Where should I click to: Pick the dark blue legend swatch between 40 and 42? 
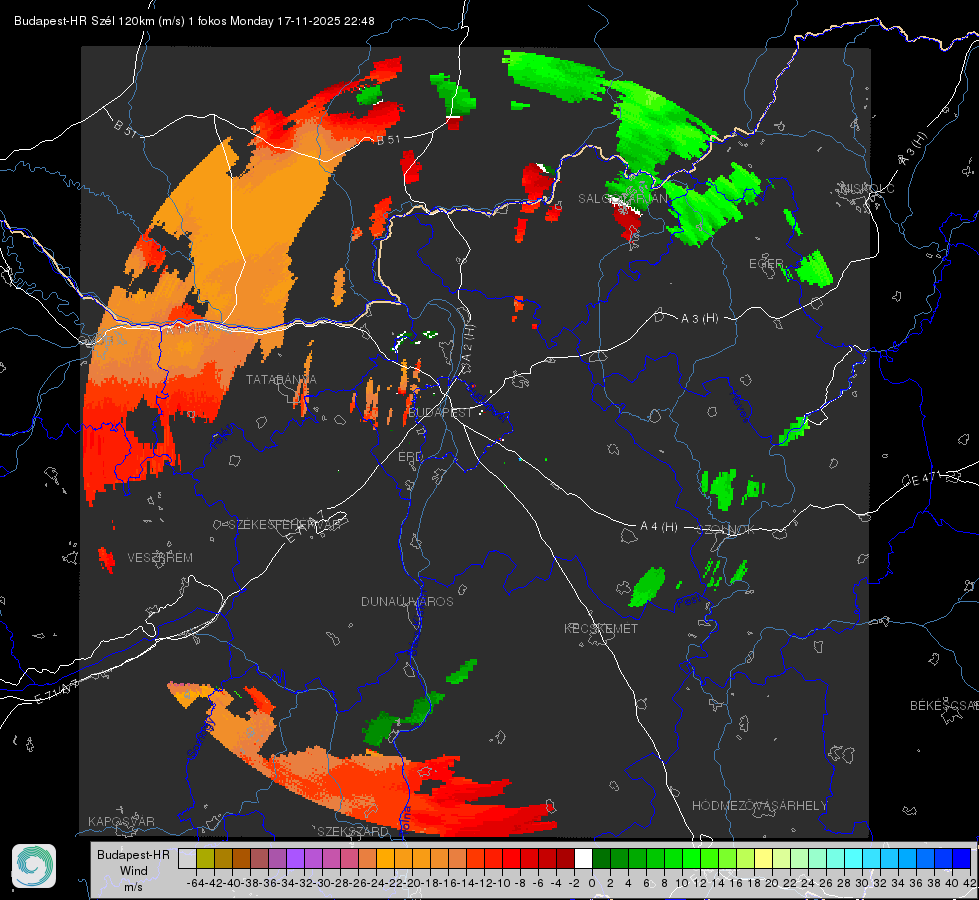pyautogui.click(x=962, y=858)
